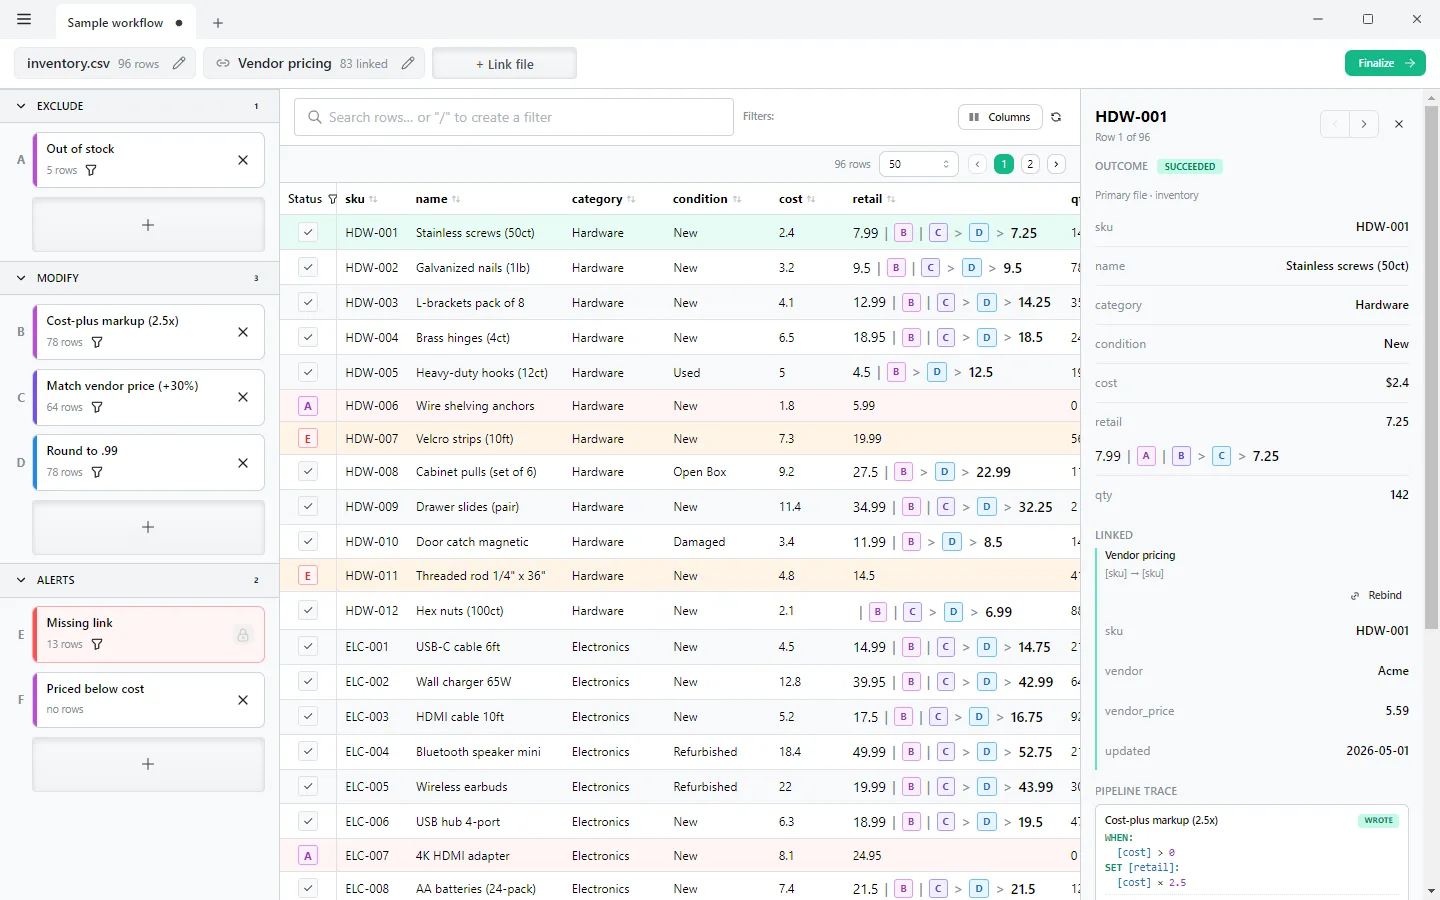Select the Vendor pricing linked file tab

pos(314,63)
